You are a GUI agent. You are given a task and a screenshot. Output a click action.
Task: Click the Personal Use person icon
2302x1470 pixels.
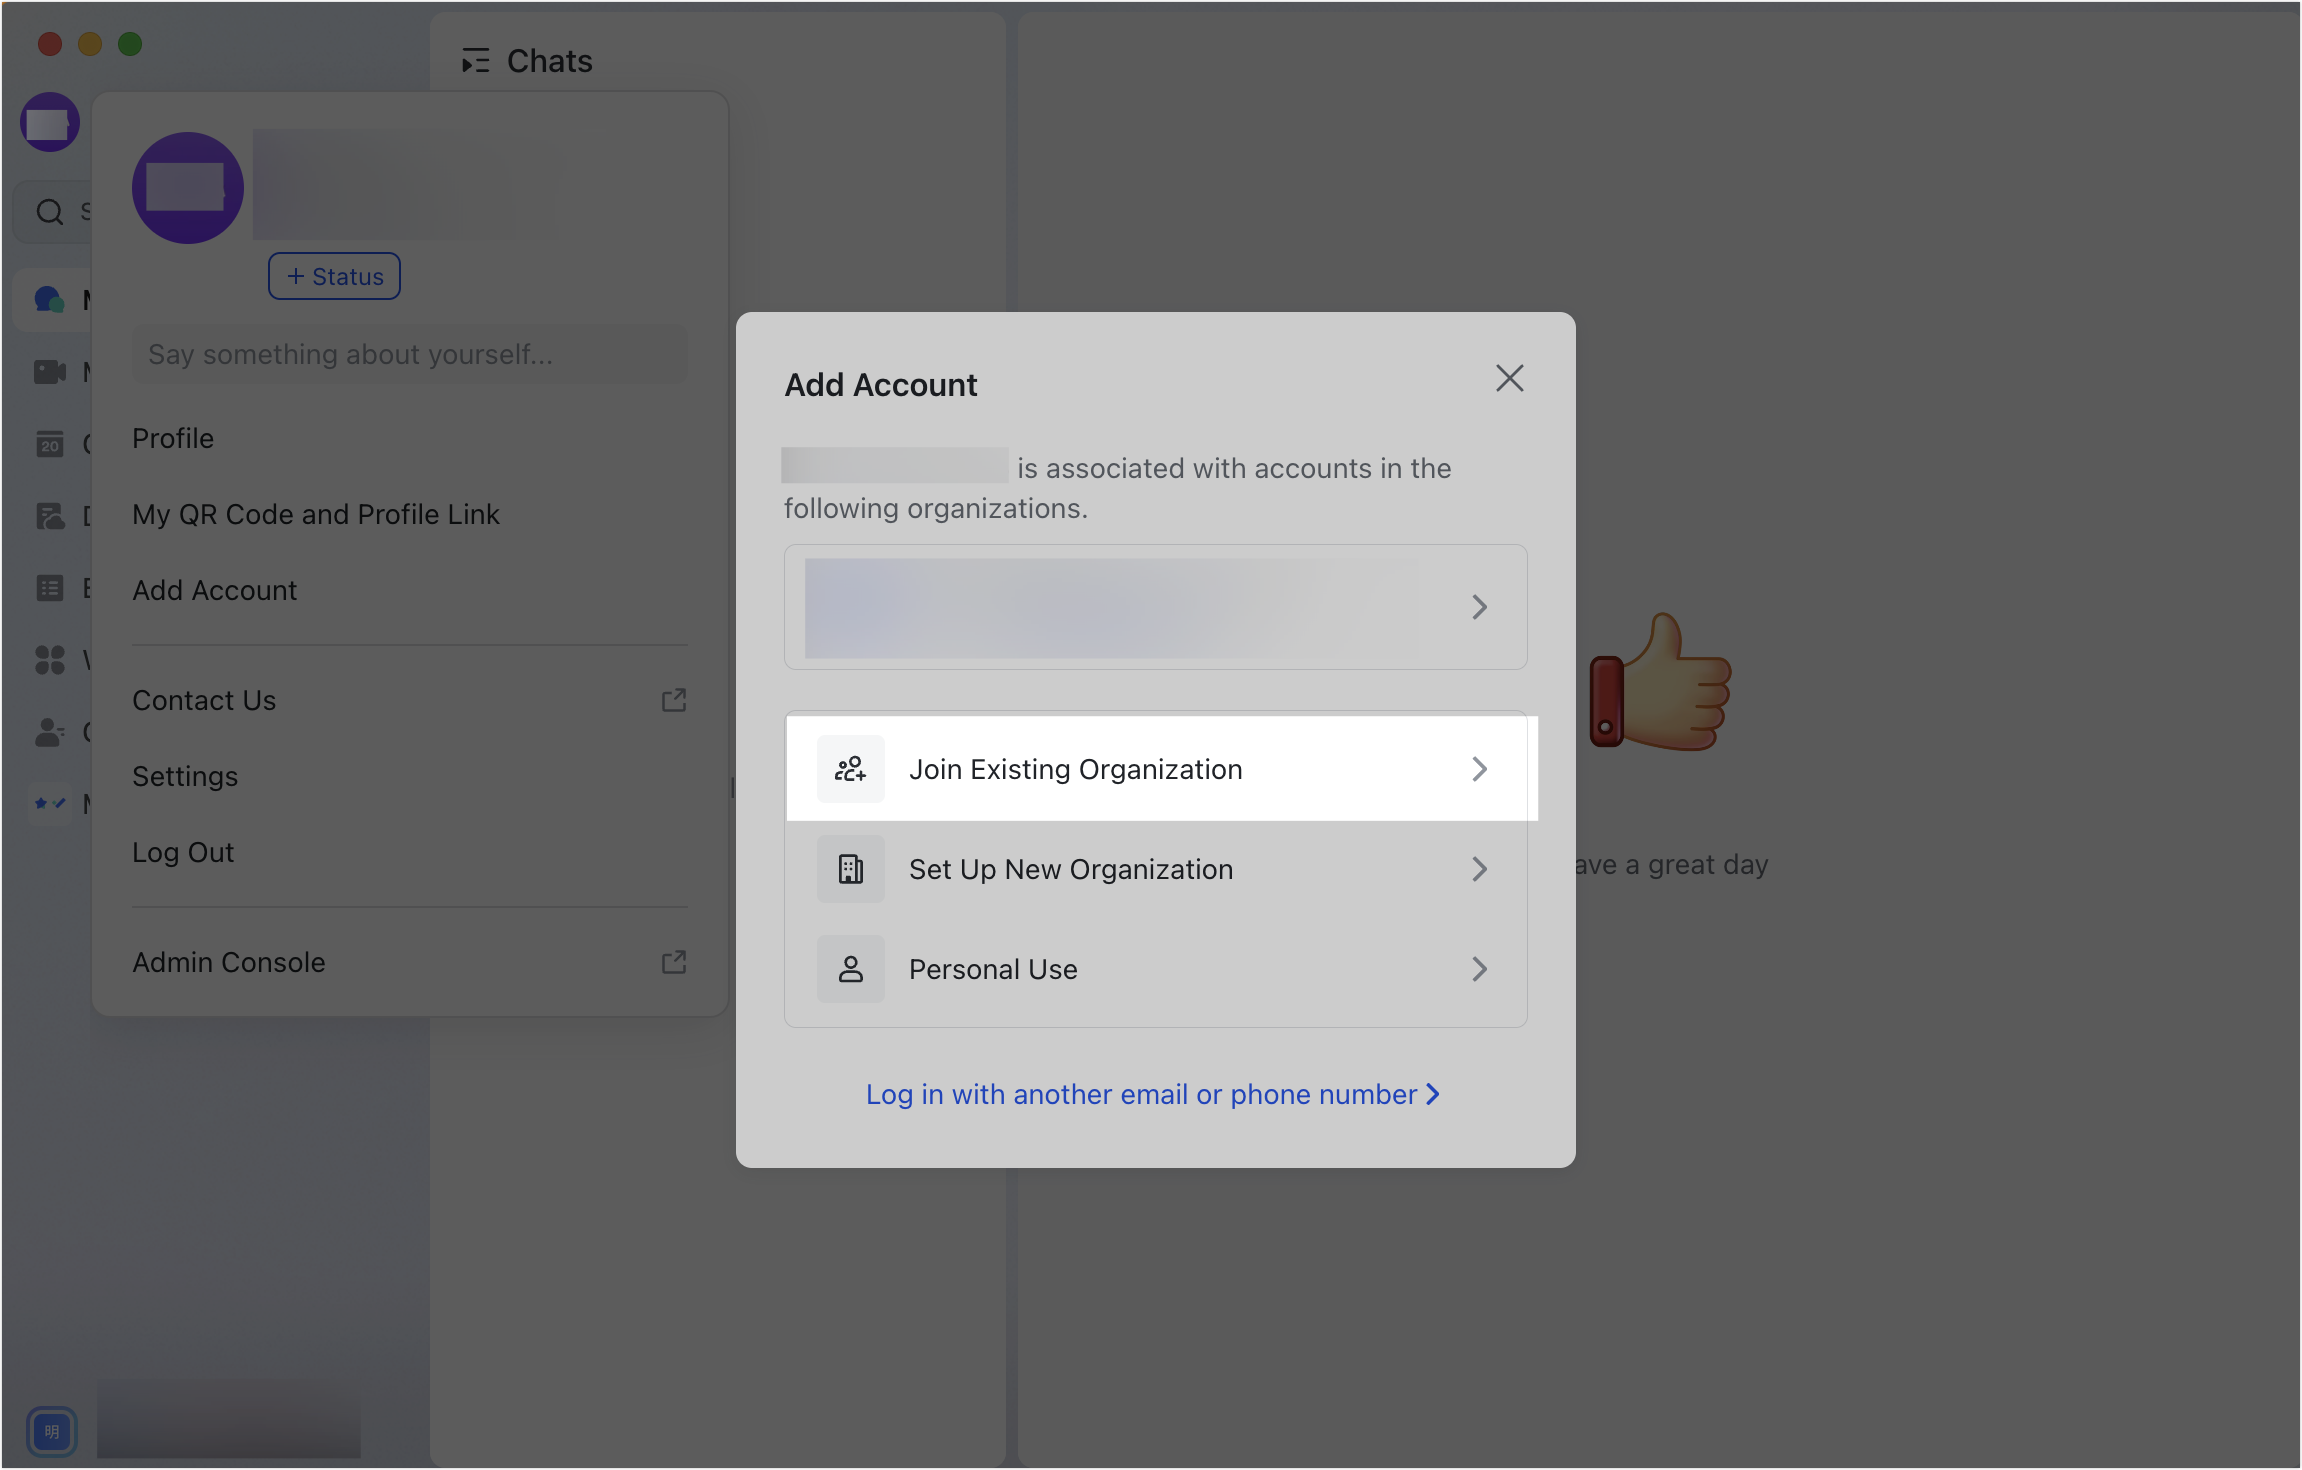(x=851, y=968)
